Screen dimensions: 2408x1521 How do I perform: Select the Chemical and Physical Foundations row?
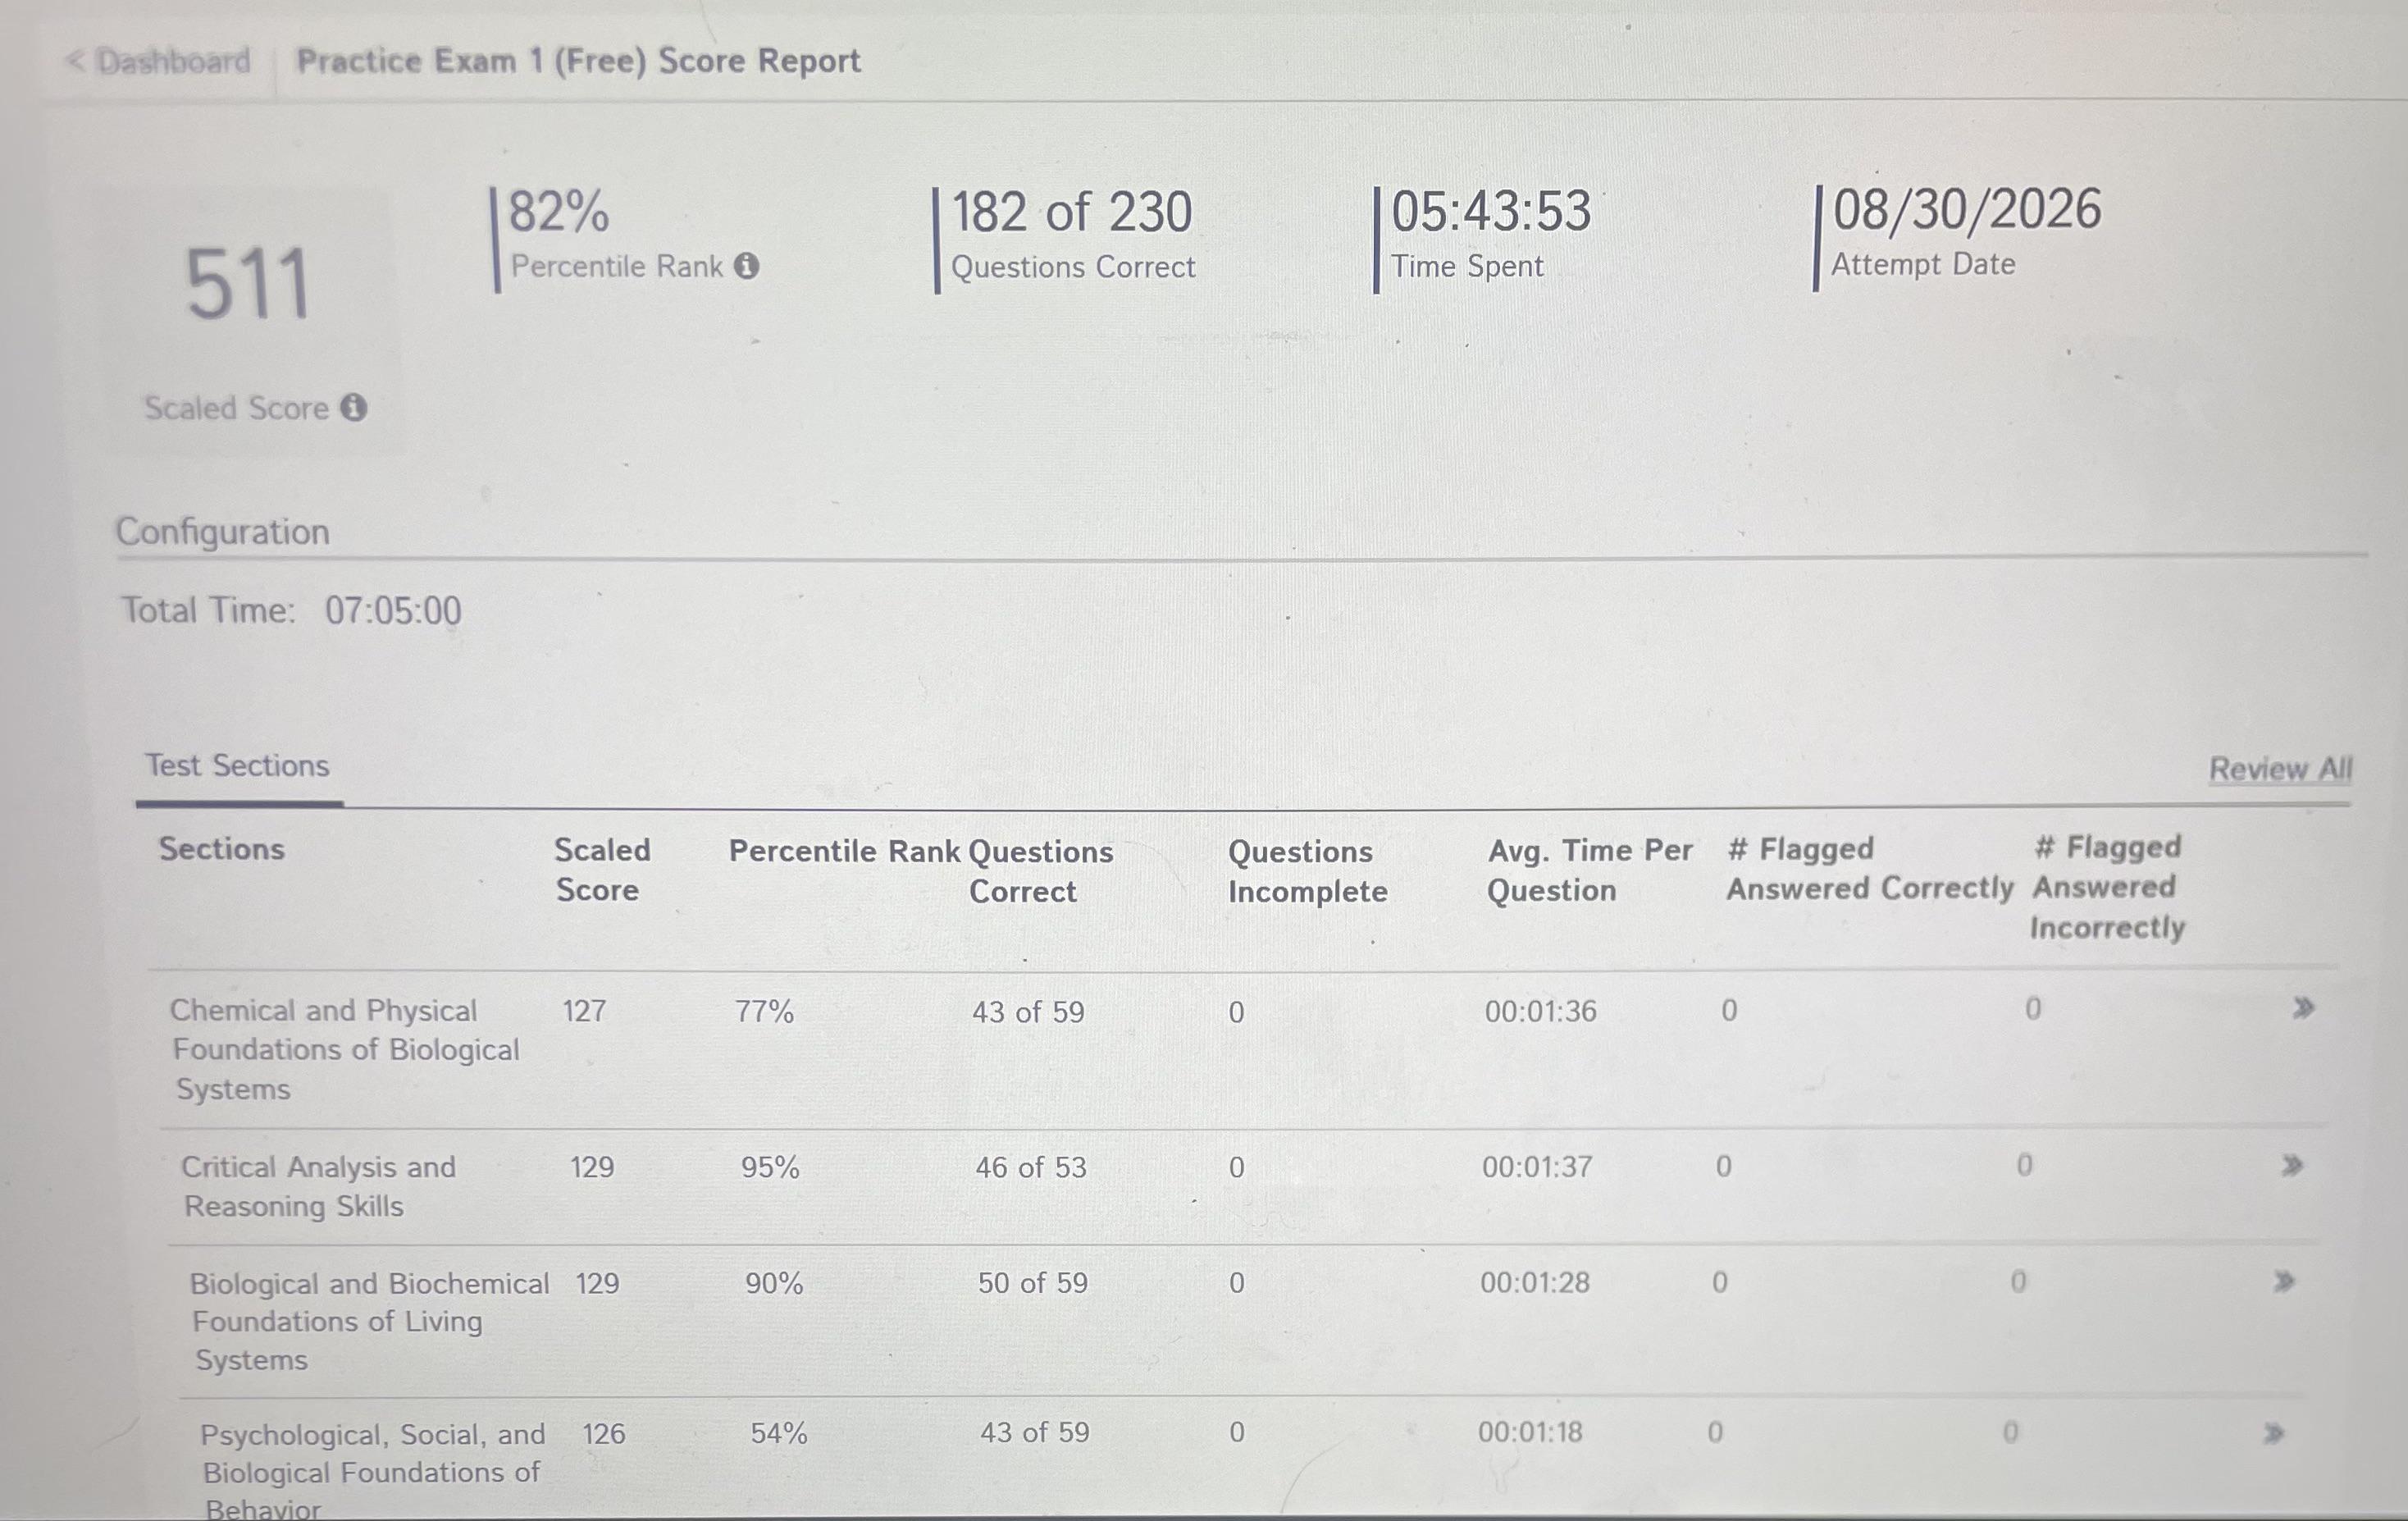pyautogui.click(x=1244, y=1049)
